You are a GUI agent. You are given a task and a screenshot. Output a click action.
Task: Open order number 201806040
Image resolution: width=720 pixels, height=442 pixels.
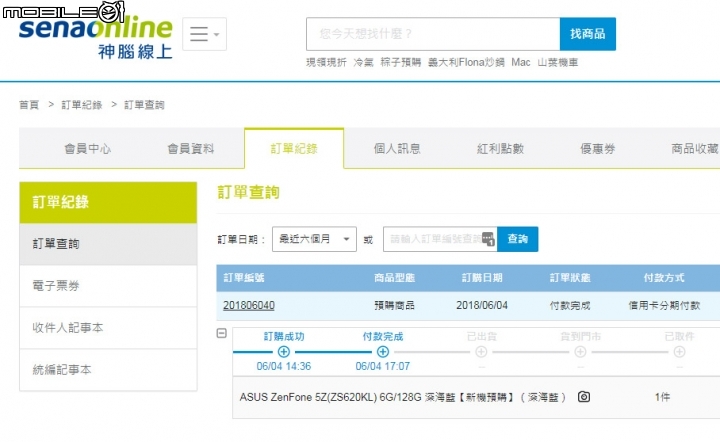pos(249,305)
